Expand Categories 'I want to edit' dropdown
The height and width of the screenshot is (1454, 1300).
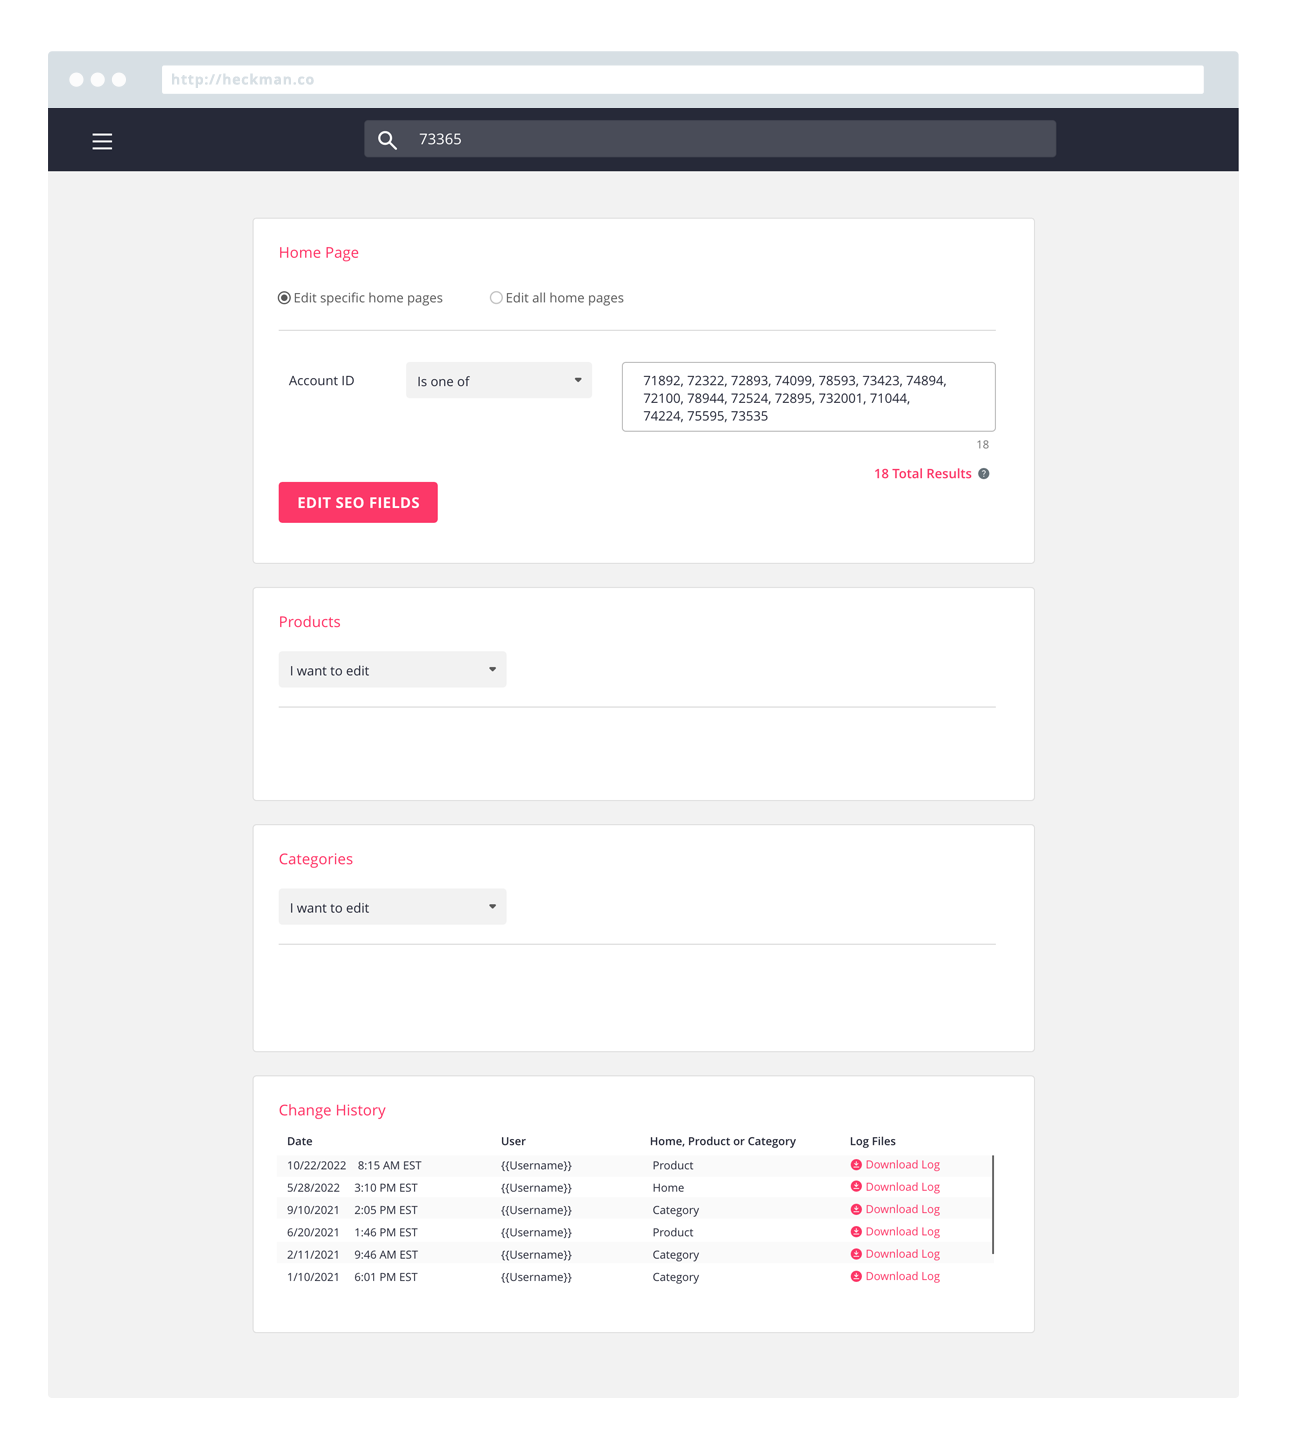pyautogui.click(x=392, y=907)
